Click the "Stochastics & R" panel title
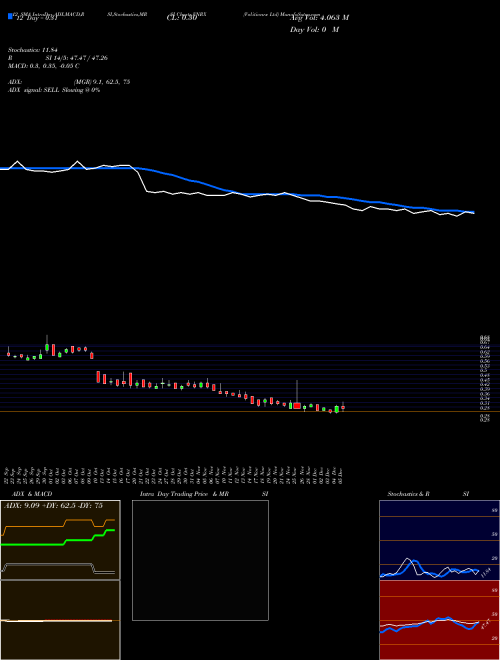Viewport: 500px width, 660px height. click(408, 494)
